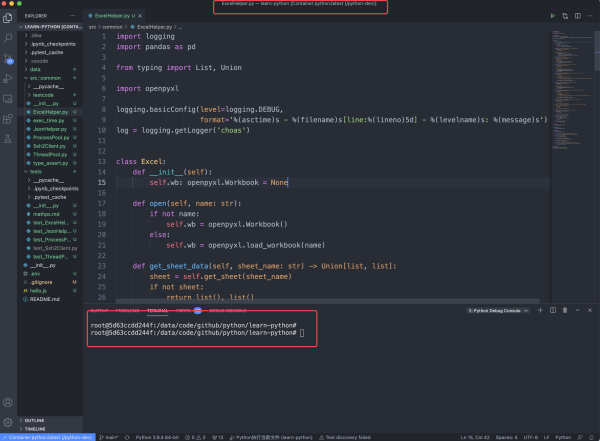Collapse the tests folder
Image resolution: width=600 pixels, height=441 pixels.
click(35, 171)
